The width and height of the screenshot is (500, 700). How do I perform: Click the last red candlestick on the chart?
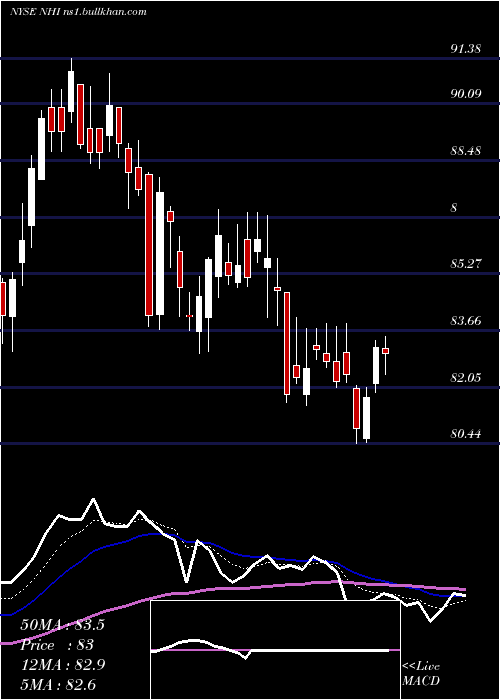pos(385,351)
